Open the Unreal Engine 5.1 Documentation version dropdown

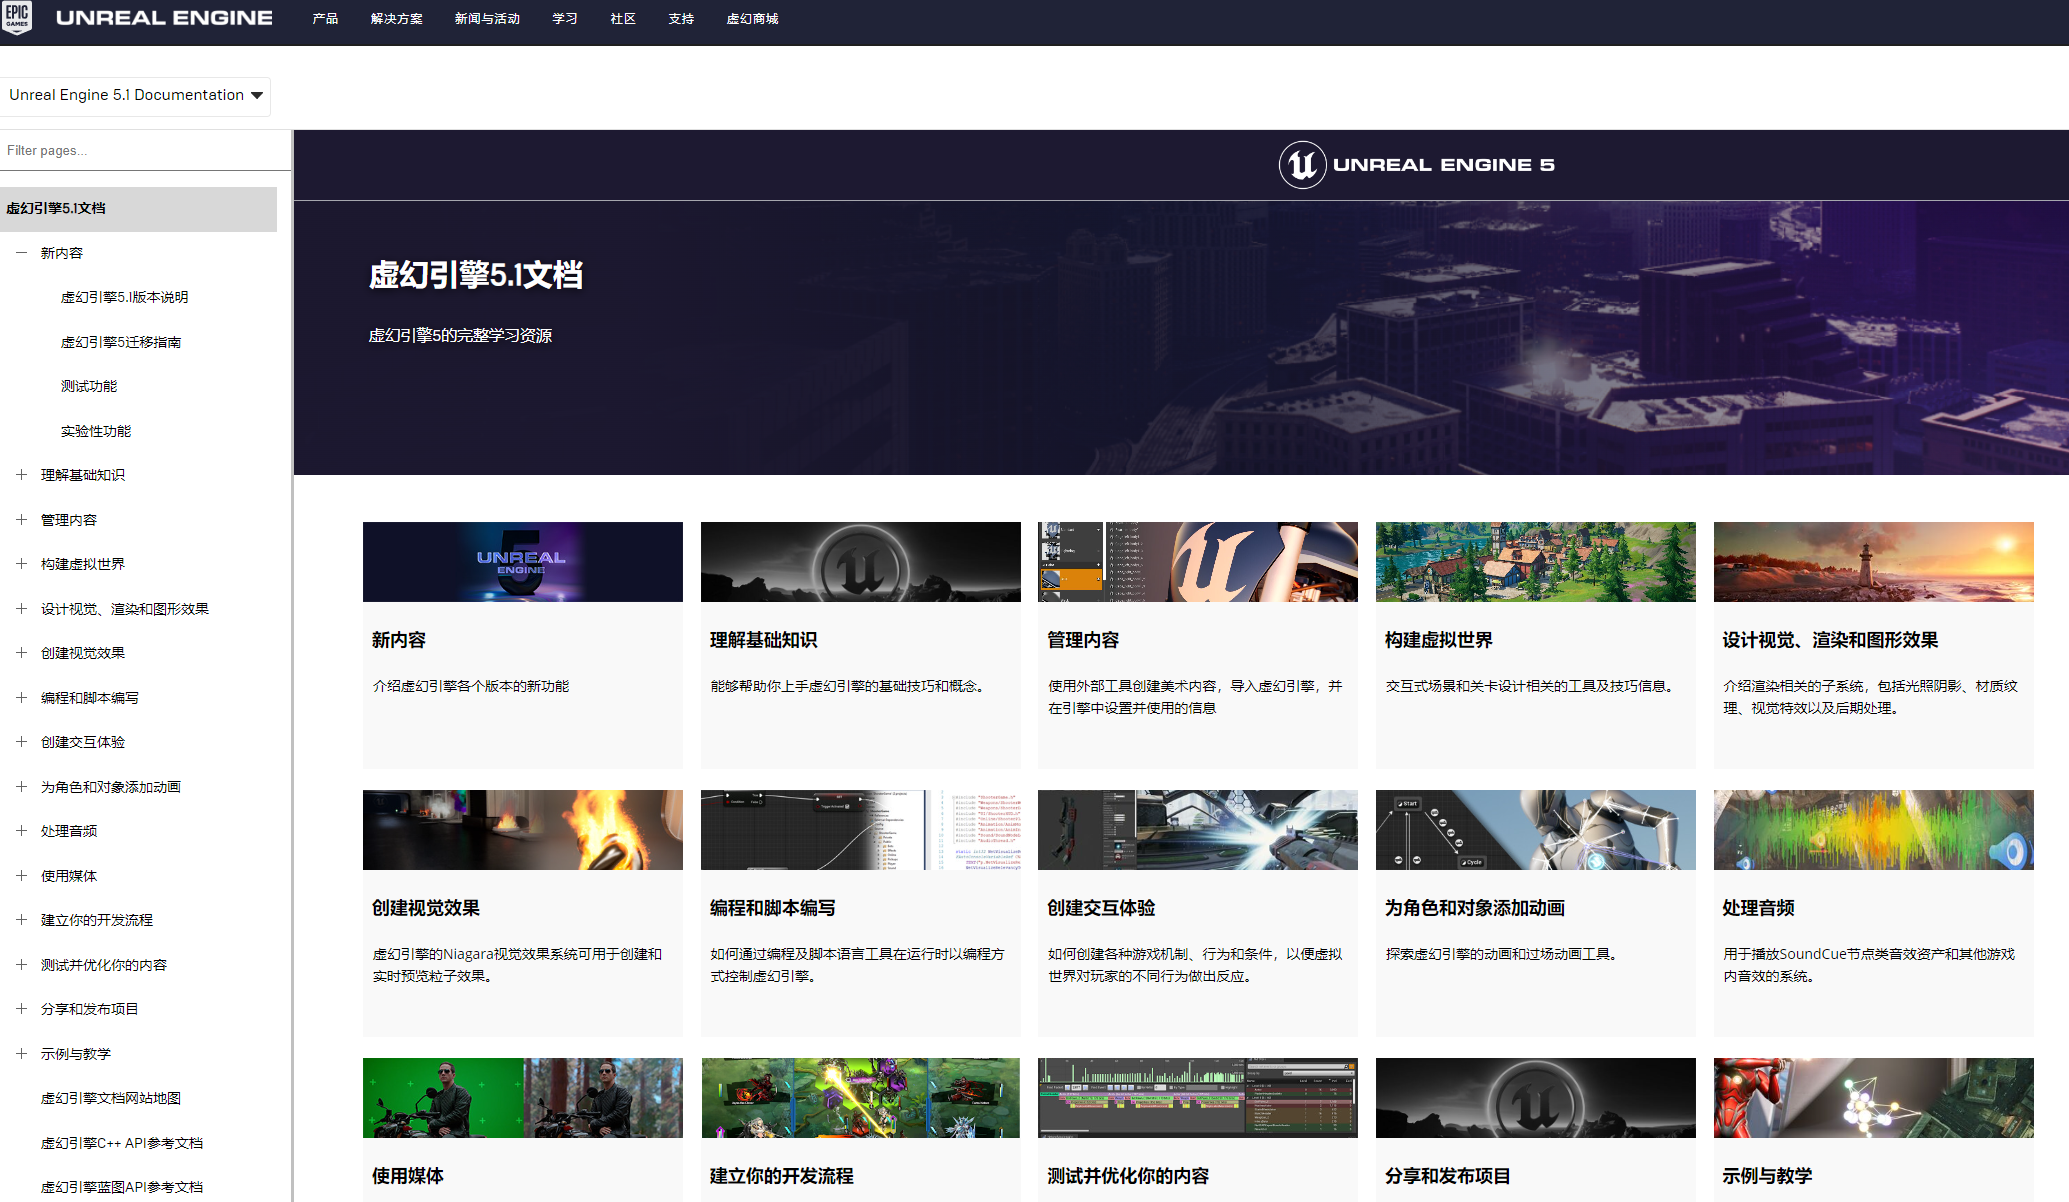click(135, 95)
